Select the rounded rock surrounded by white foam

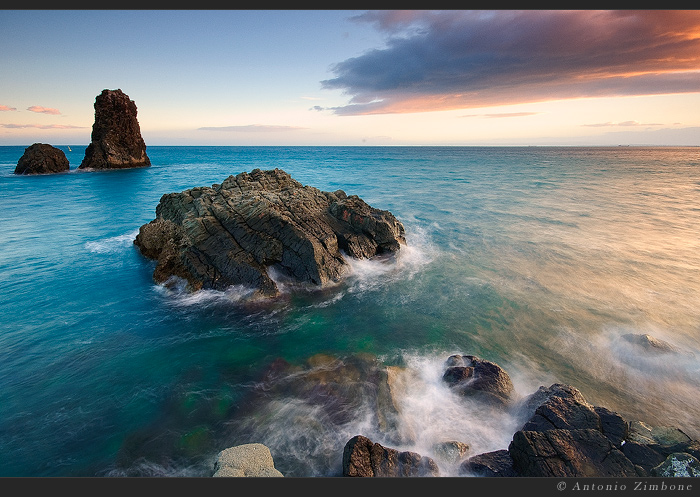coord(477,377)
